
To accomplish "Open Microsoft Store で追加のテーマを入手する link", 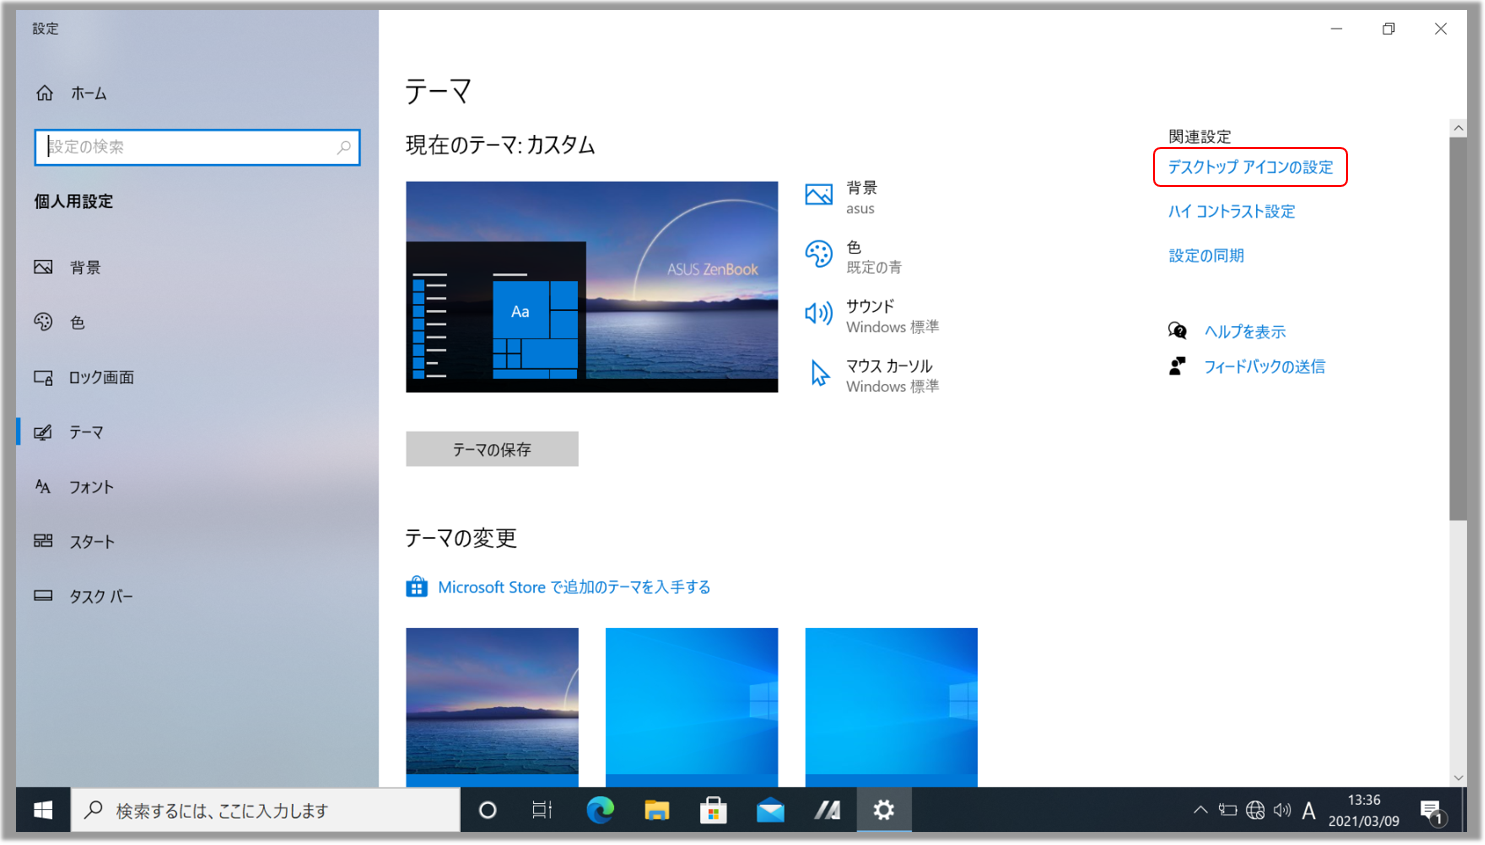I will coord(574,587).
